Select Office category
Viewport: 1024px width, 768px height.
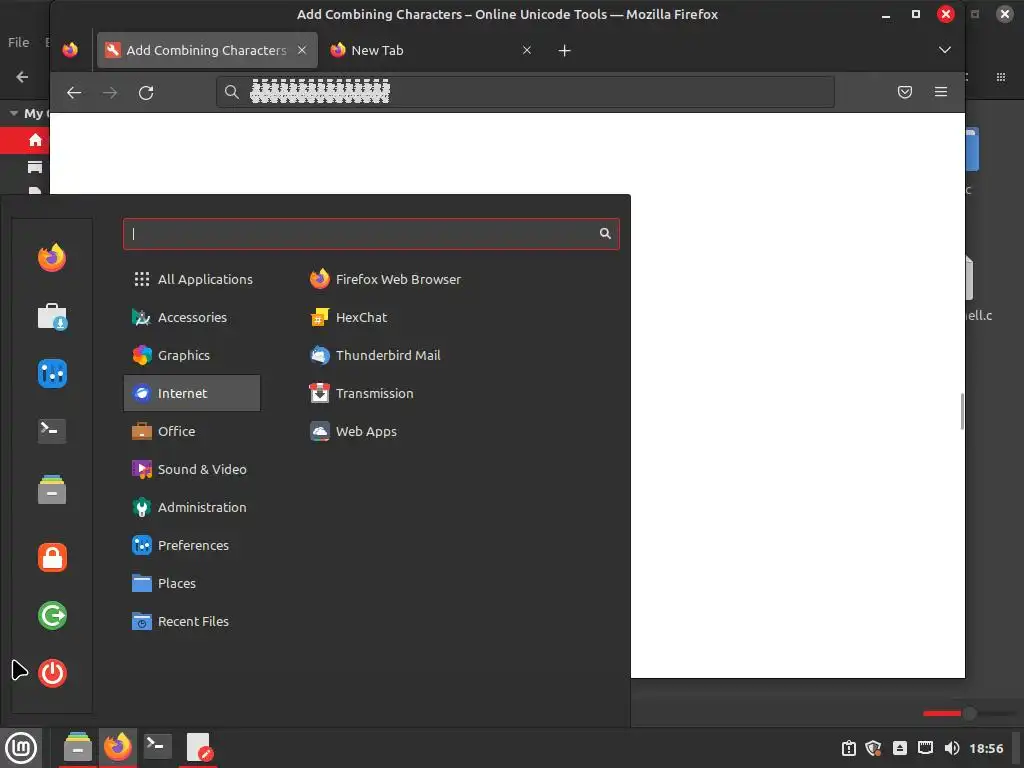[x=192, y=431]
